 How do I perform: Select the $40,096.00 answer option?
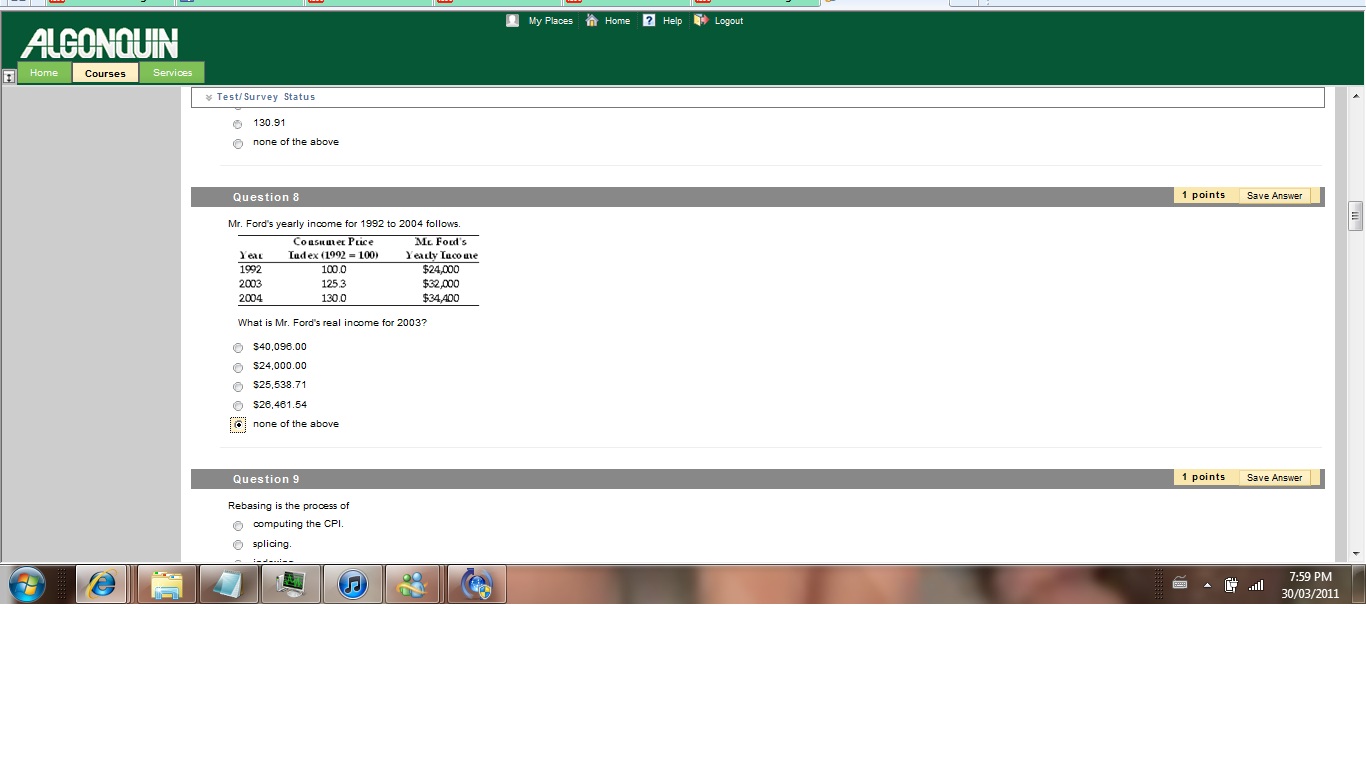(238, 348)
